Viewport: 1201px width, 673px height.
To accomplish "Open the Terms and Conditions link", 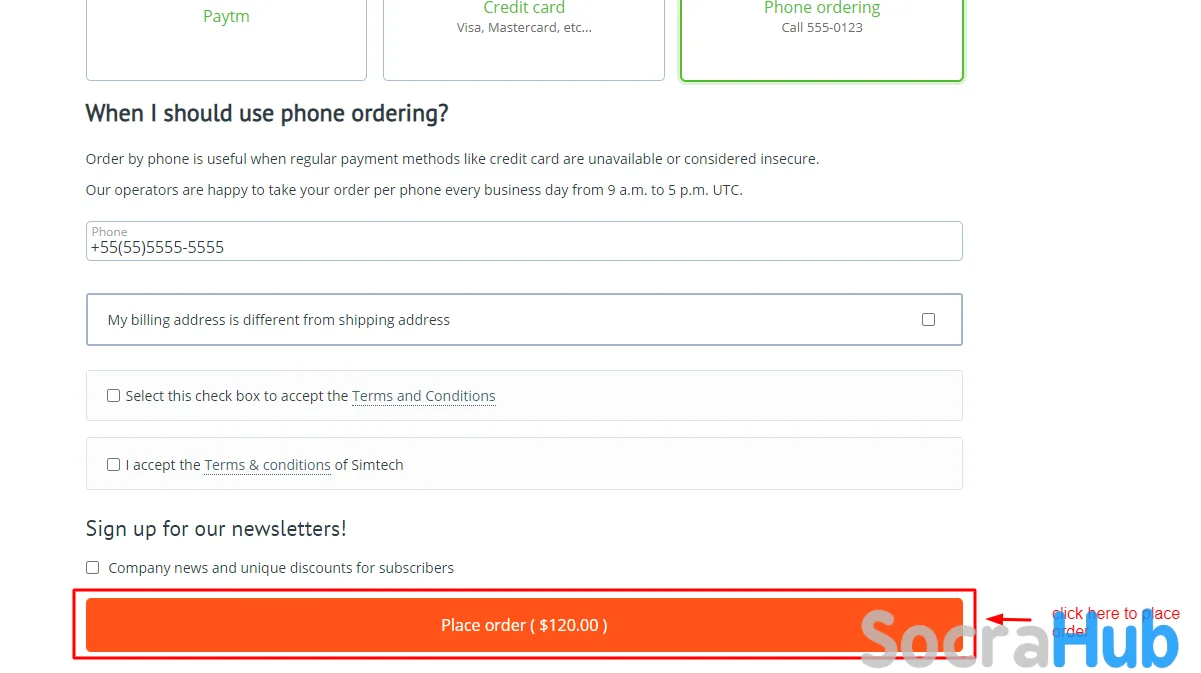I will (x=423, y=396).
